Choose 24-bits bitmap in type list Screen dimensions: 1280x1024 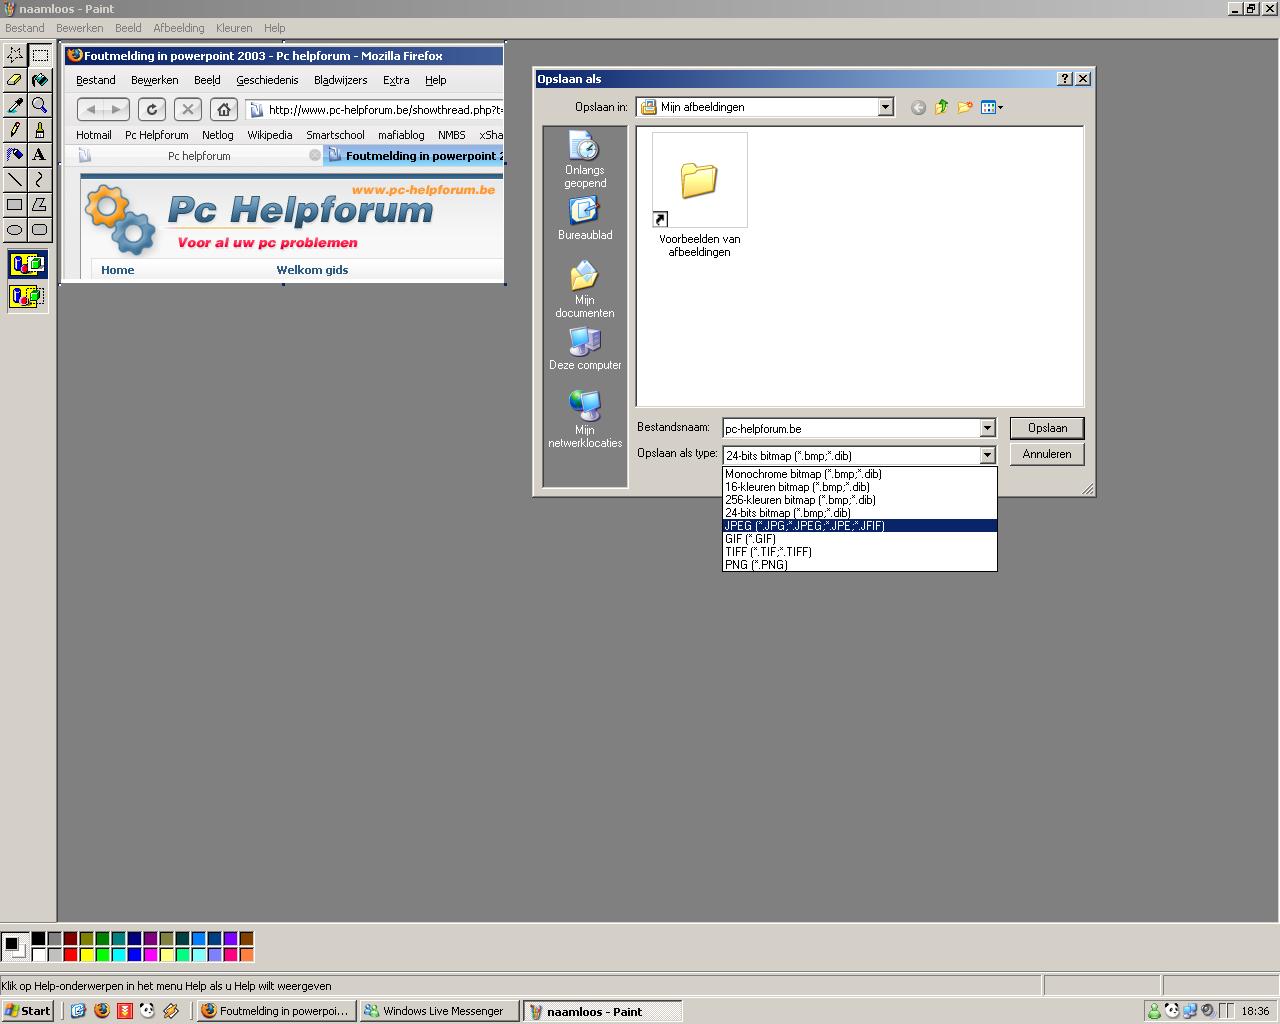tap(859, 513)
